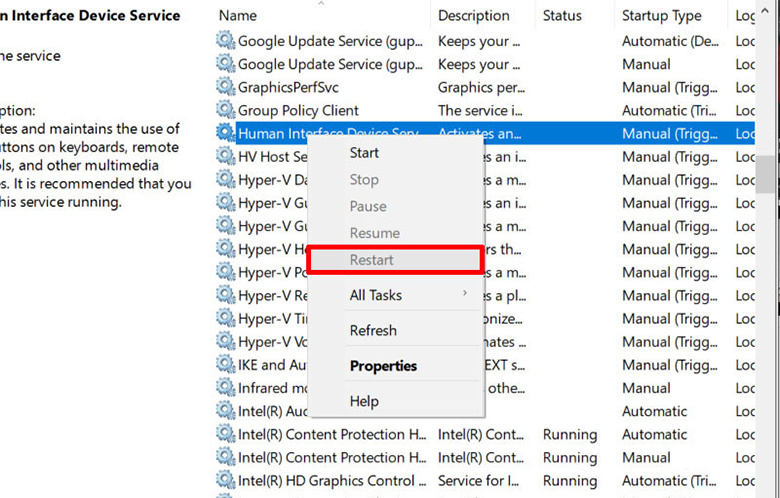Screen dimensions: 780x498
Task: Click the vertical scrollbar thumb
Action: tap(767, 173)
